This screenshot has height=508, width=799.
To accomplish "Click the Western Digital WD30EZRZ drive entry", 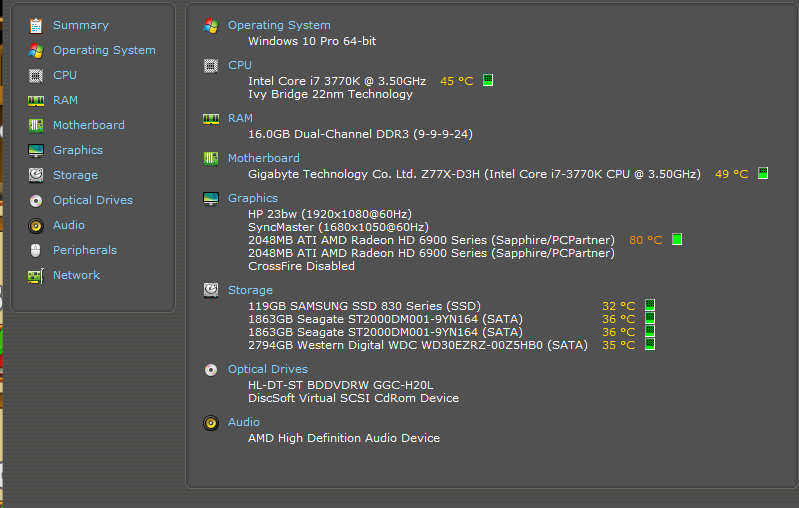I will coord(418,345).
